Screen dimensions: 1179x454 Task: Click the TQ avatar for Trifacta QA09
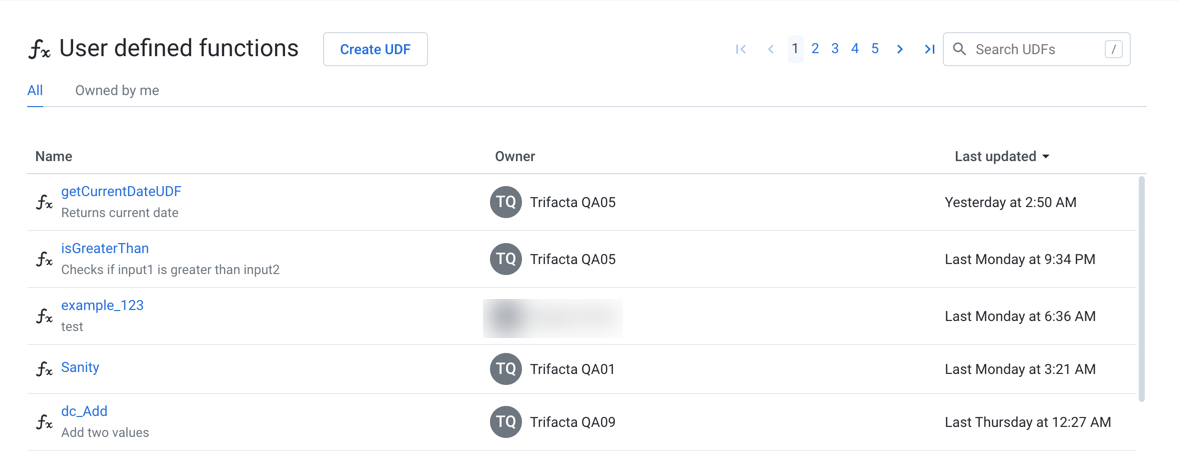tap(506, 422)
